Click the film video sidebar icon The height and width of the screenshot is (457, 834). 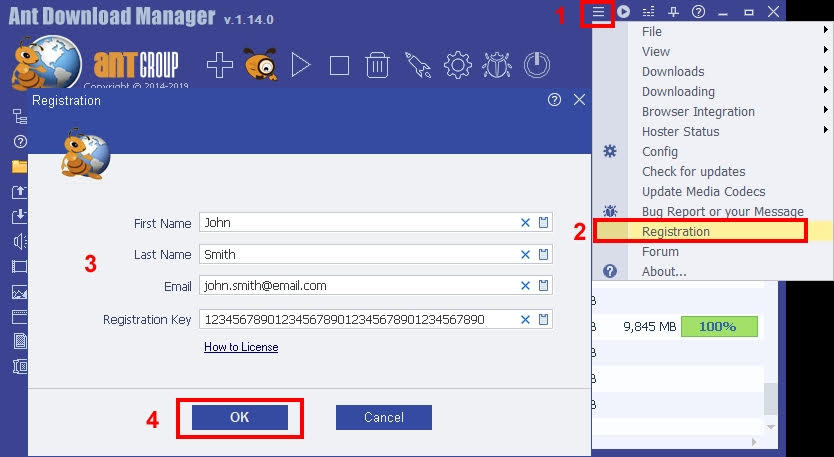click(x=20, y=267)
